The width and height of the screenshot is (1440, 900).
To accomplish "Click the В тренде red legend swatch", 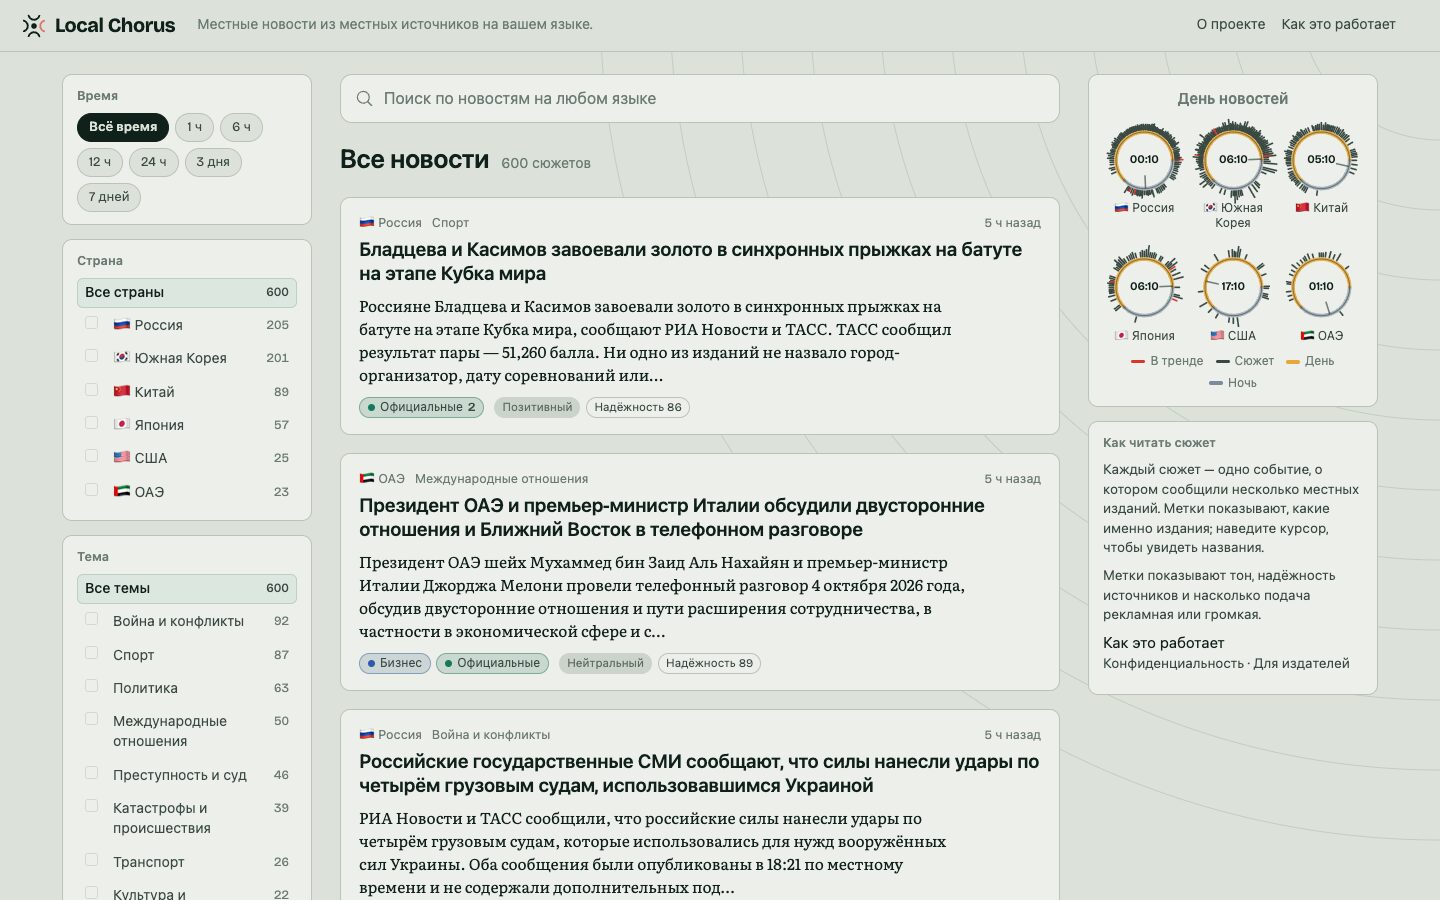I will [1137, 361].
